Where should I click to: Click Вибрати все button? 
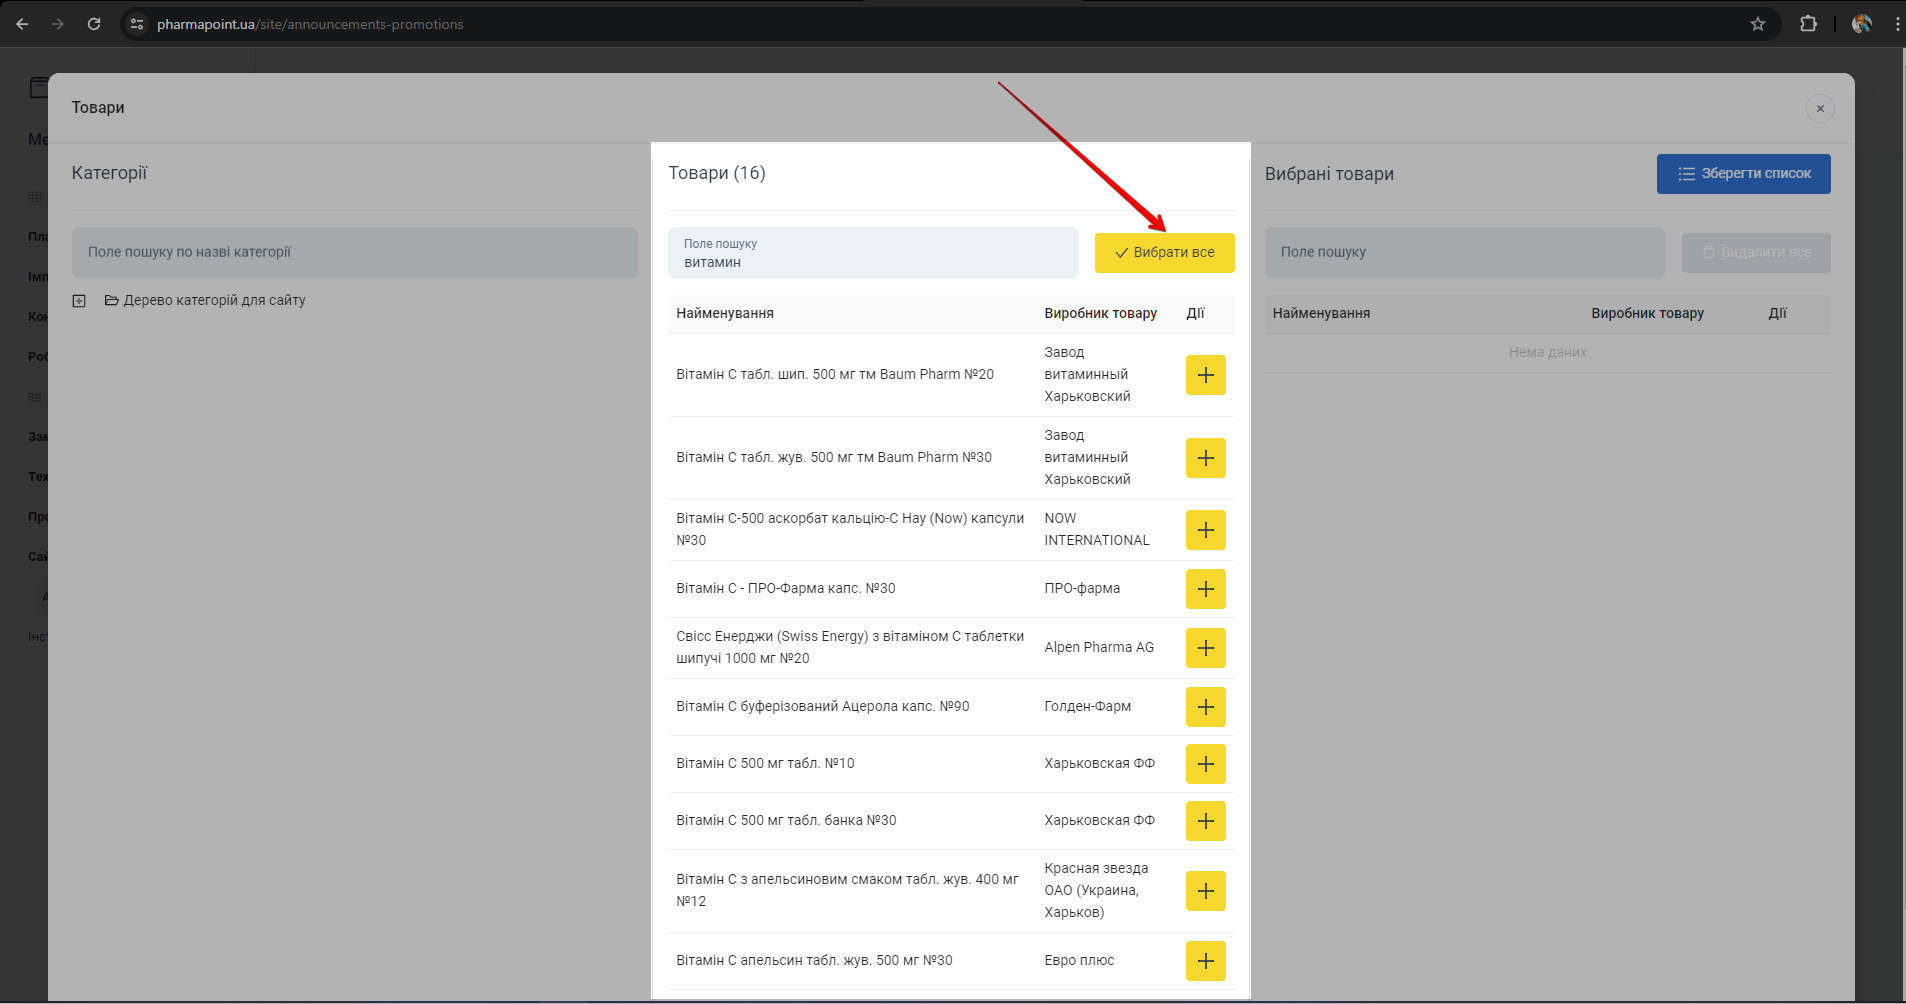[x=1164, y=253]
